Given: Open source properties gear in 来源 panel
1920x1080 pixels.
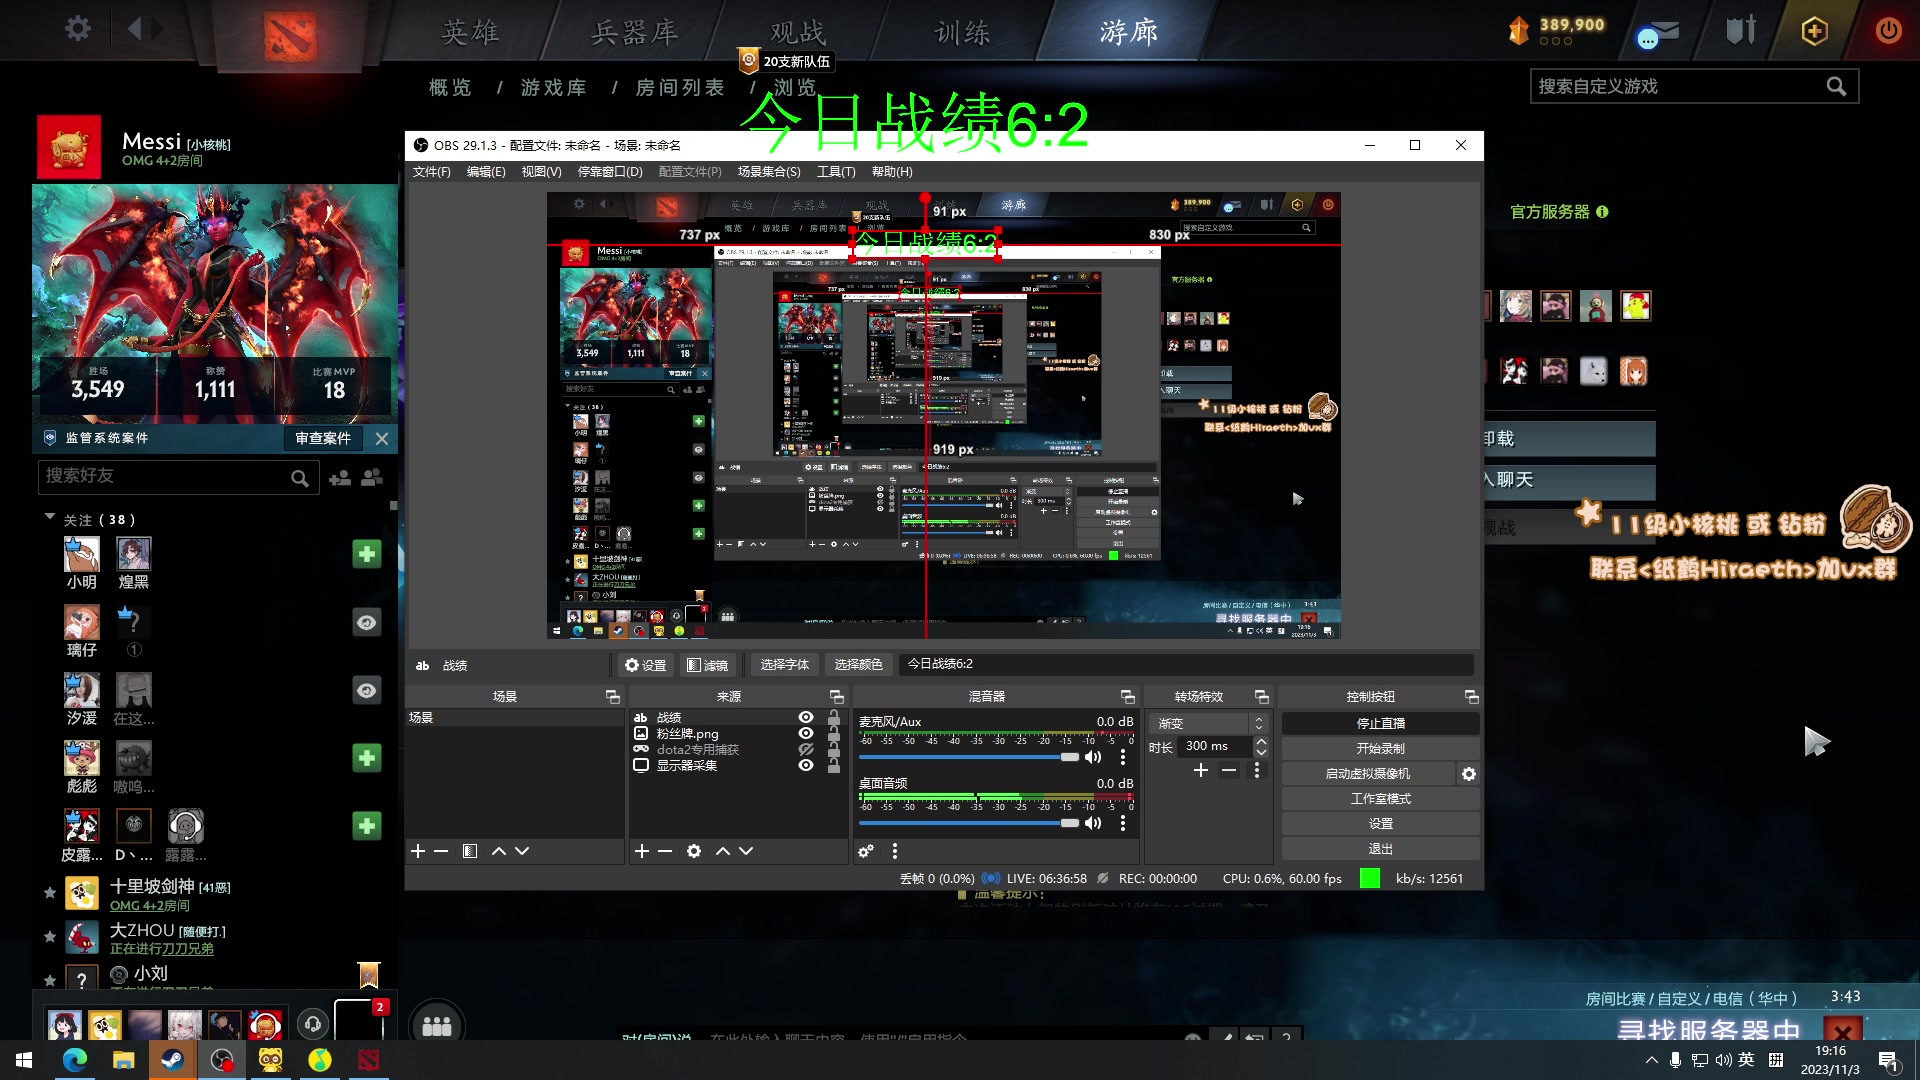Looking at the screenshot, I should click(x=694, y=851).
